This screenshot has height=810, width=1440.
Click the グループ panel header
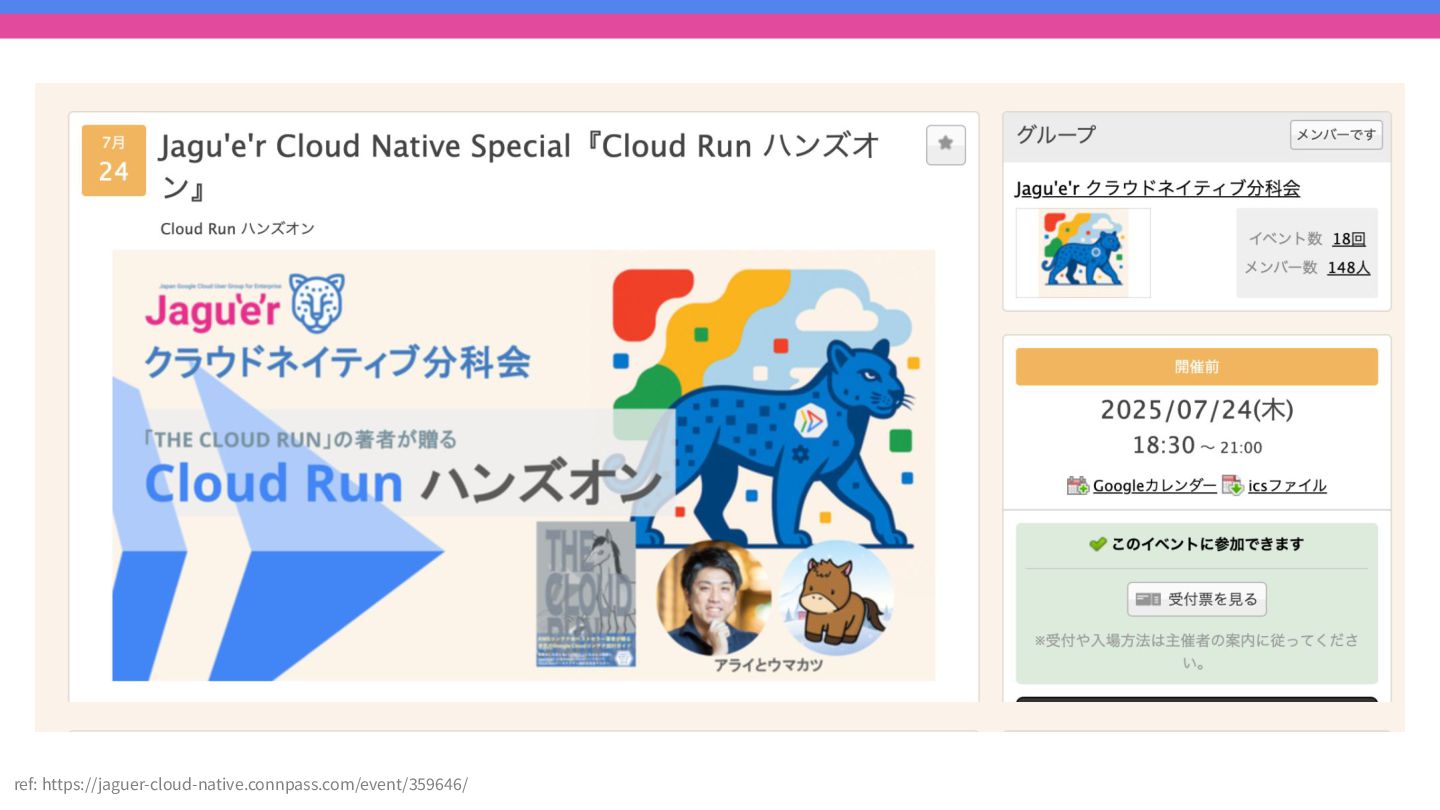pyautogui.click(x=1197, y=136)
